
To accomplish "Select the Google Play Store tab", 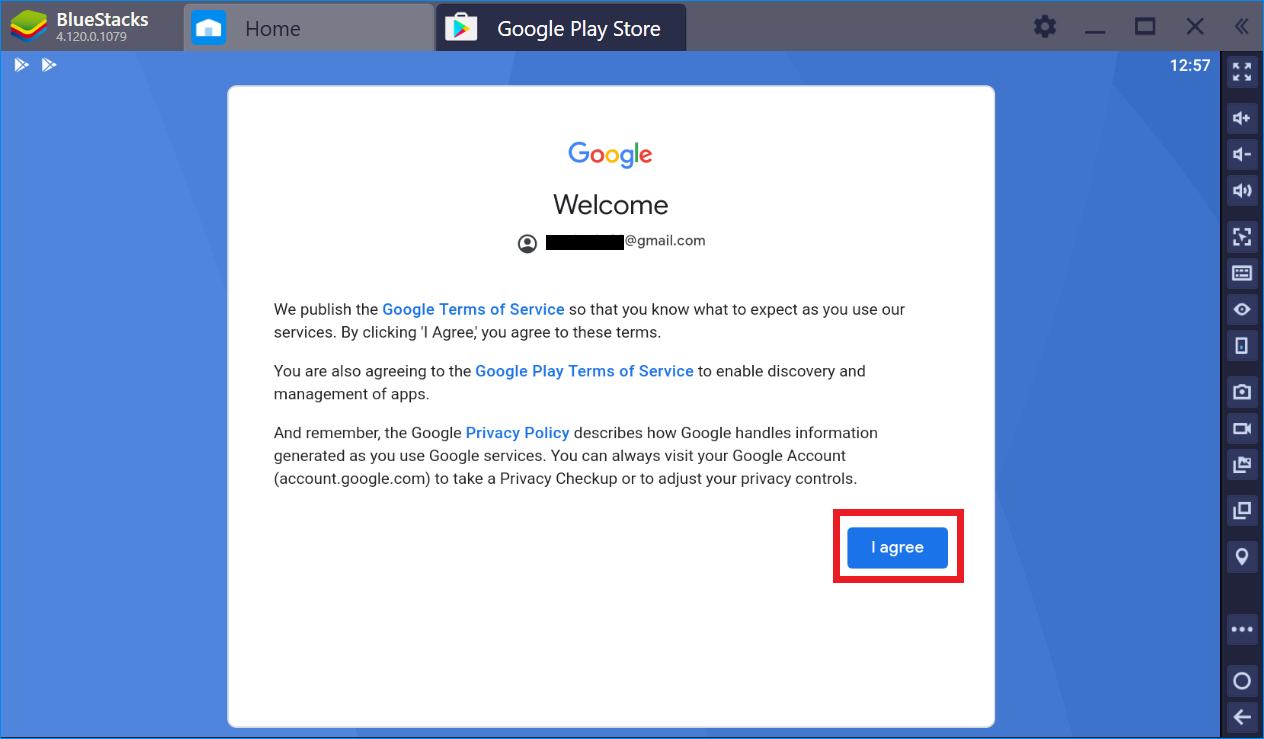I will pyautogui.click(x=561, y=28).
